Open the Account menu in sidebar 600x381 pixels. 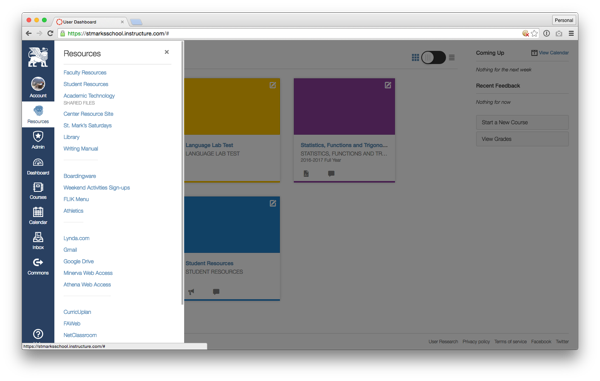coord(38,87)
